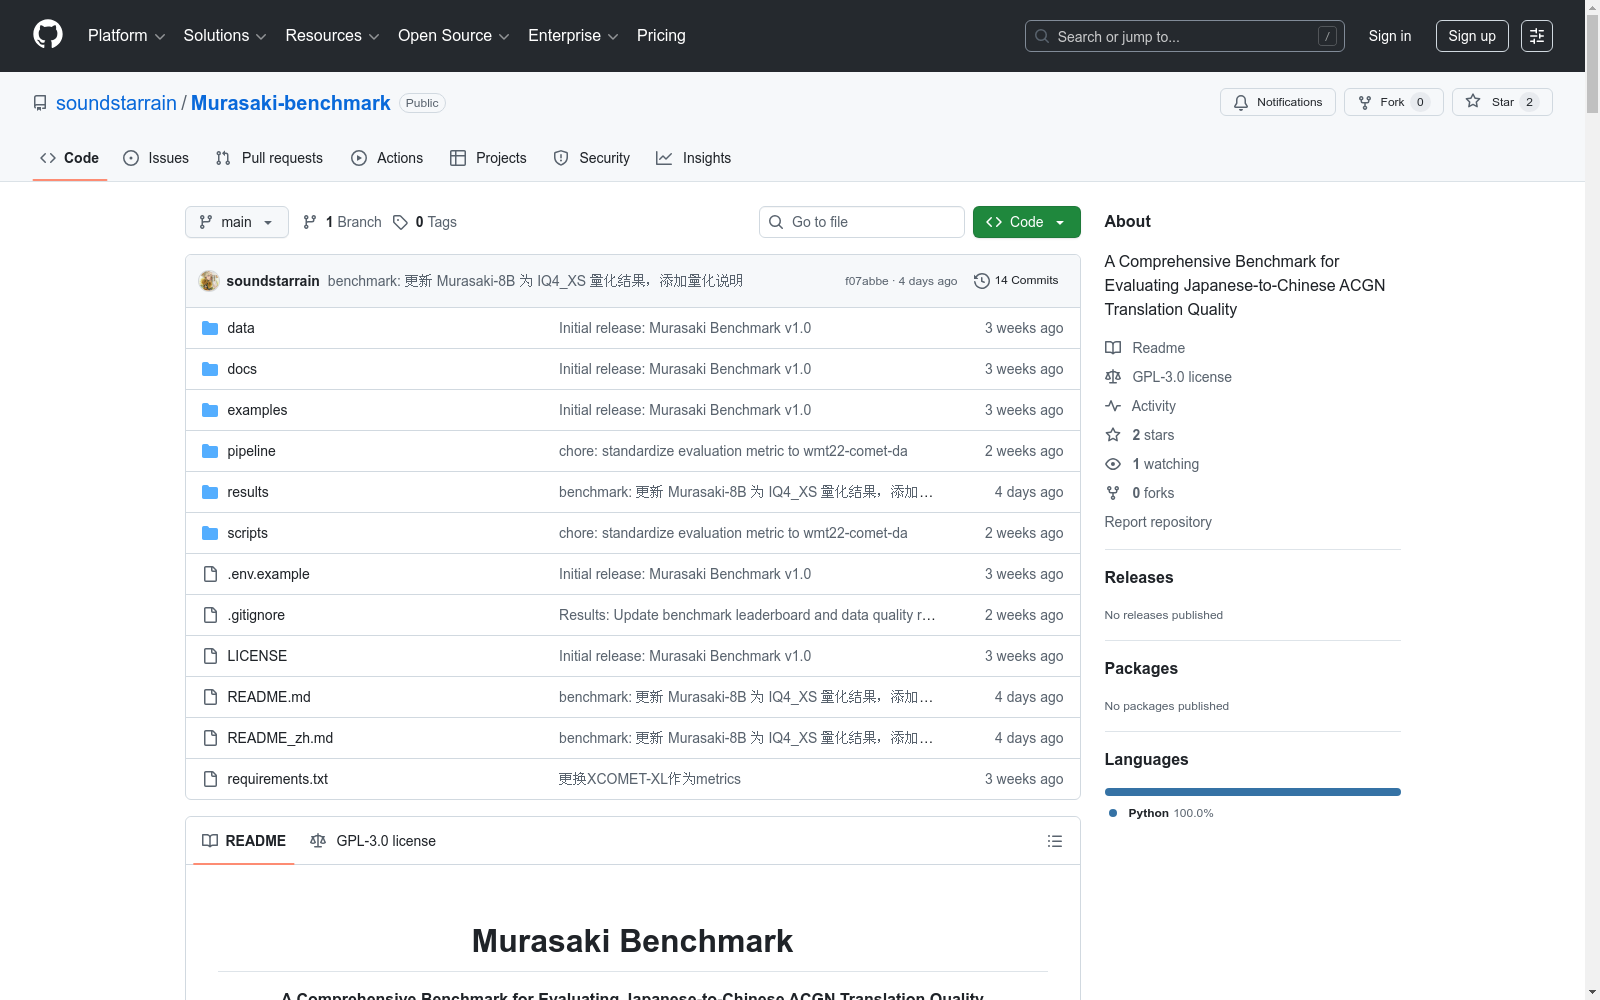
Task: Click the .gitignore file icon
Action: [210, 615]
